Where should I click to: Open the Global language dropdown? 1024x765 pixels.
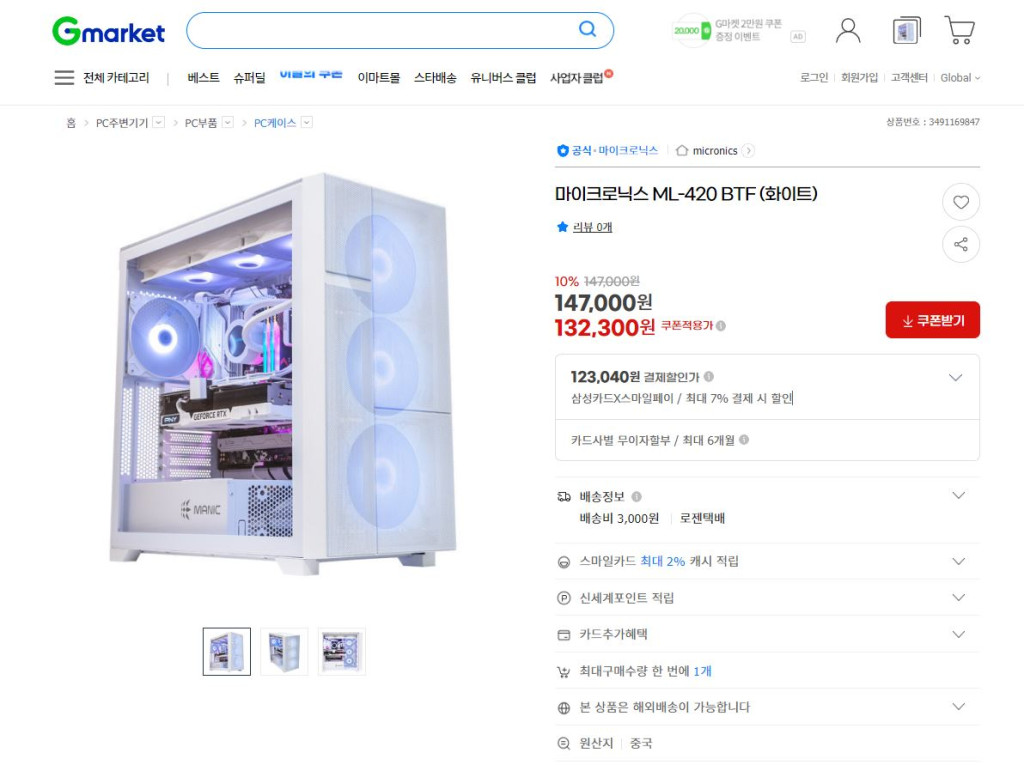(x=960, y=78)
